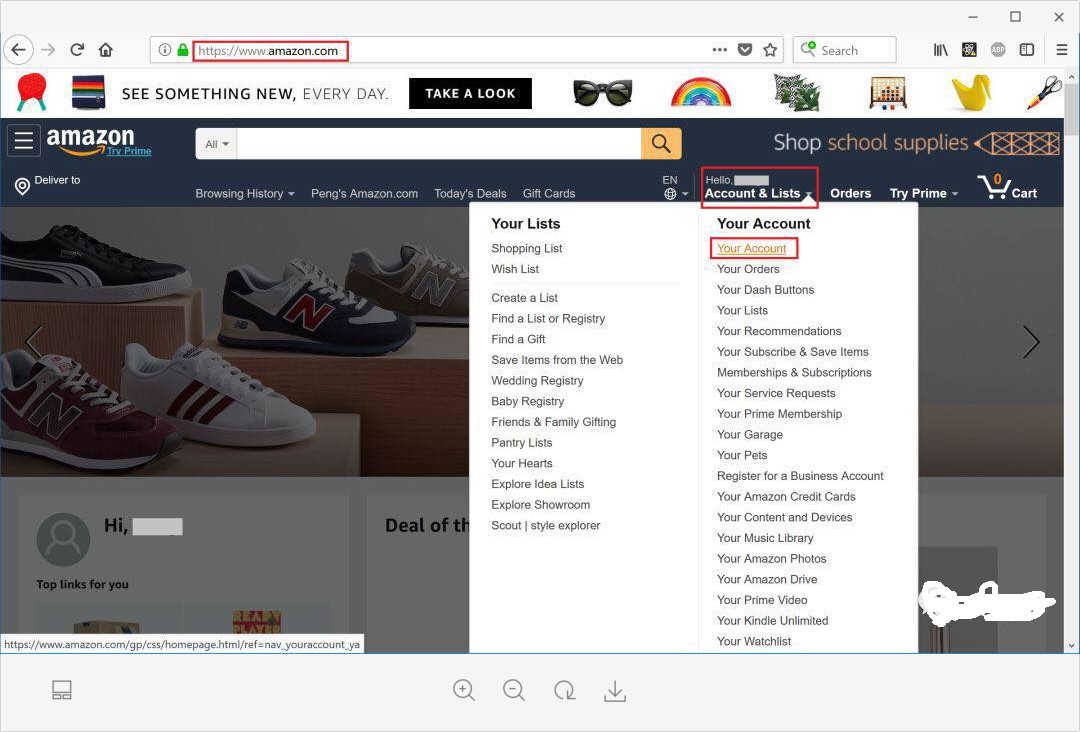Open Peng's Amazon.com link
The image size is (1080, 732).
coord(364,194)
